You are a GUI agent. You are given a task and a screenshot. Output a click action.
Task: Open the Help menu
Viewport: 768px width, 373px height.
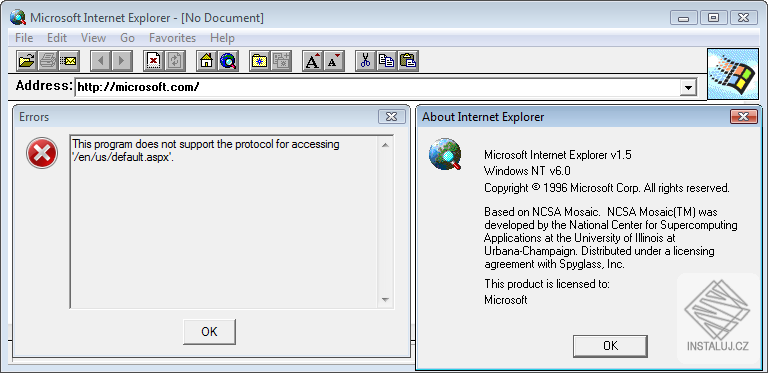pos(222,38)
